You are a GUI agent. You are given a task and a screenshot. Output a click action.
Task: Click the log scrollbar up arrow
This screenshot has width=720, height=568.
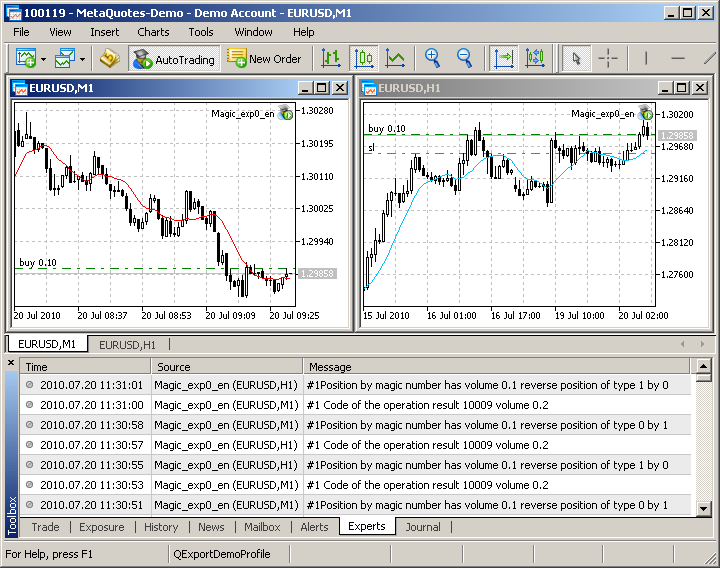click(x=703, y=366)
